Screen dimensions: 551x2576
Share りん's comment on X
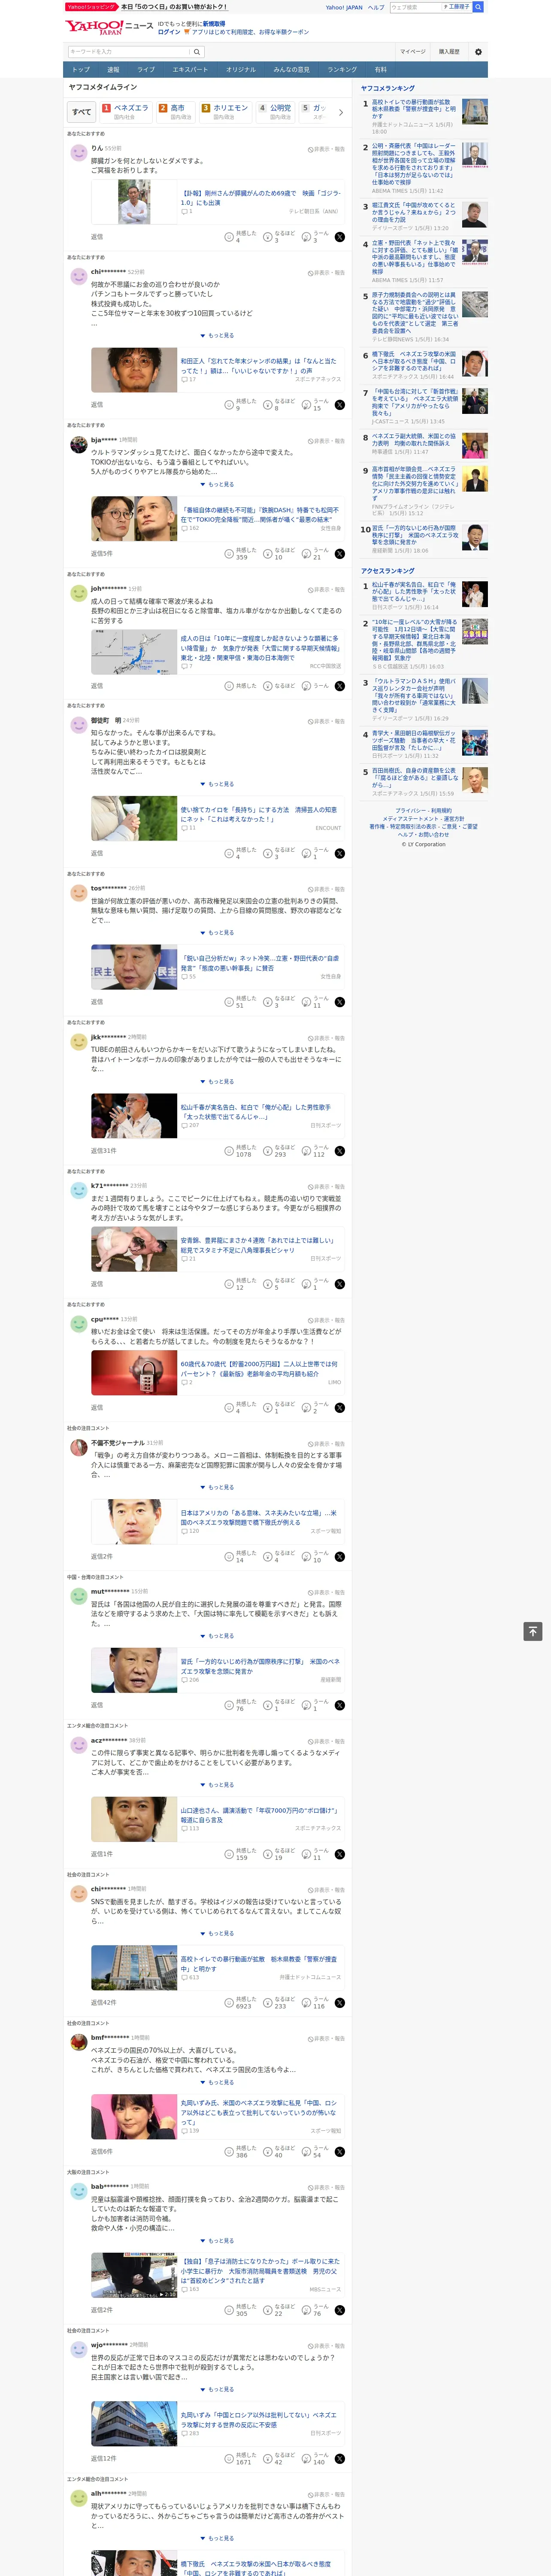[340, 237]
